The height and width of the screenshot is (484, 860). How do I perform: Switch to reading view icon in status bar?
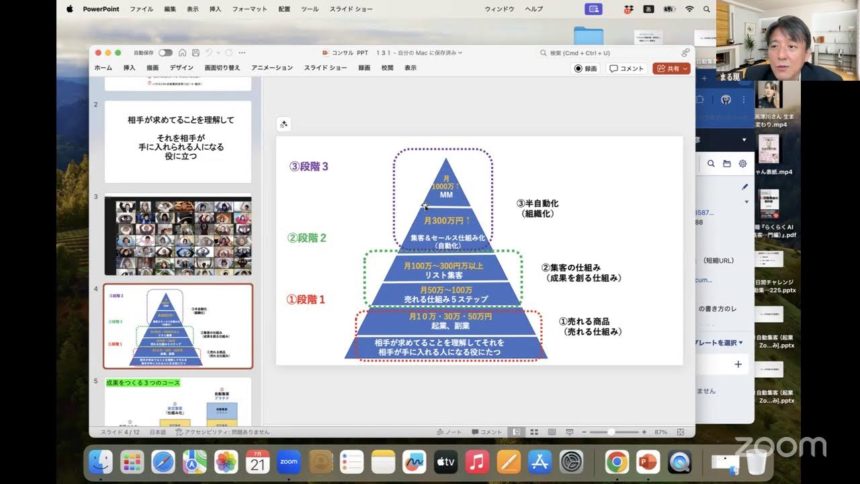(550, 432)
